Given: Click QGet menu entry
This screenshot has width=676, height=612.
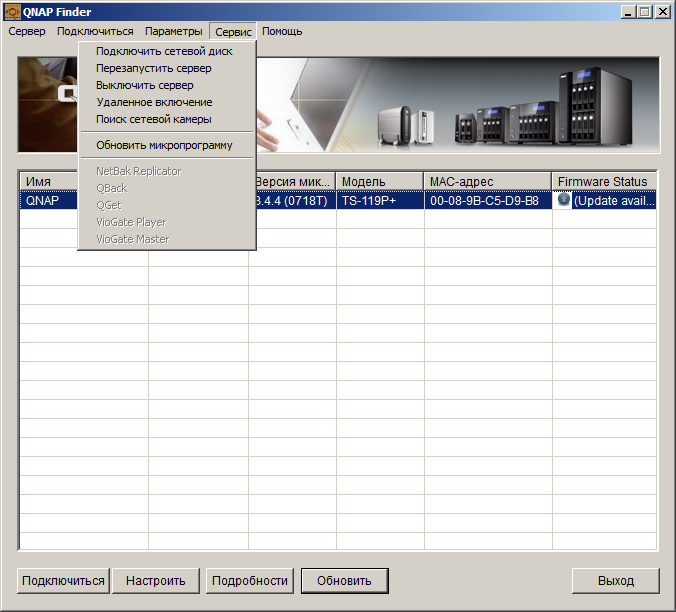Looking at the screenshot, I should click(168, 205).
